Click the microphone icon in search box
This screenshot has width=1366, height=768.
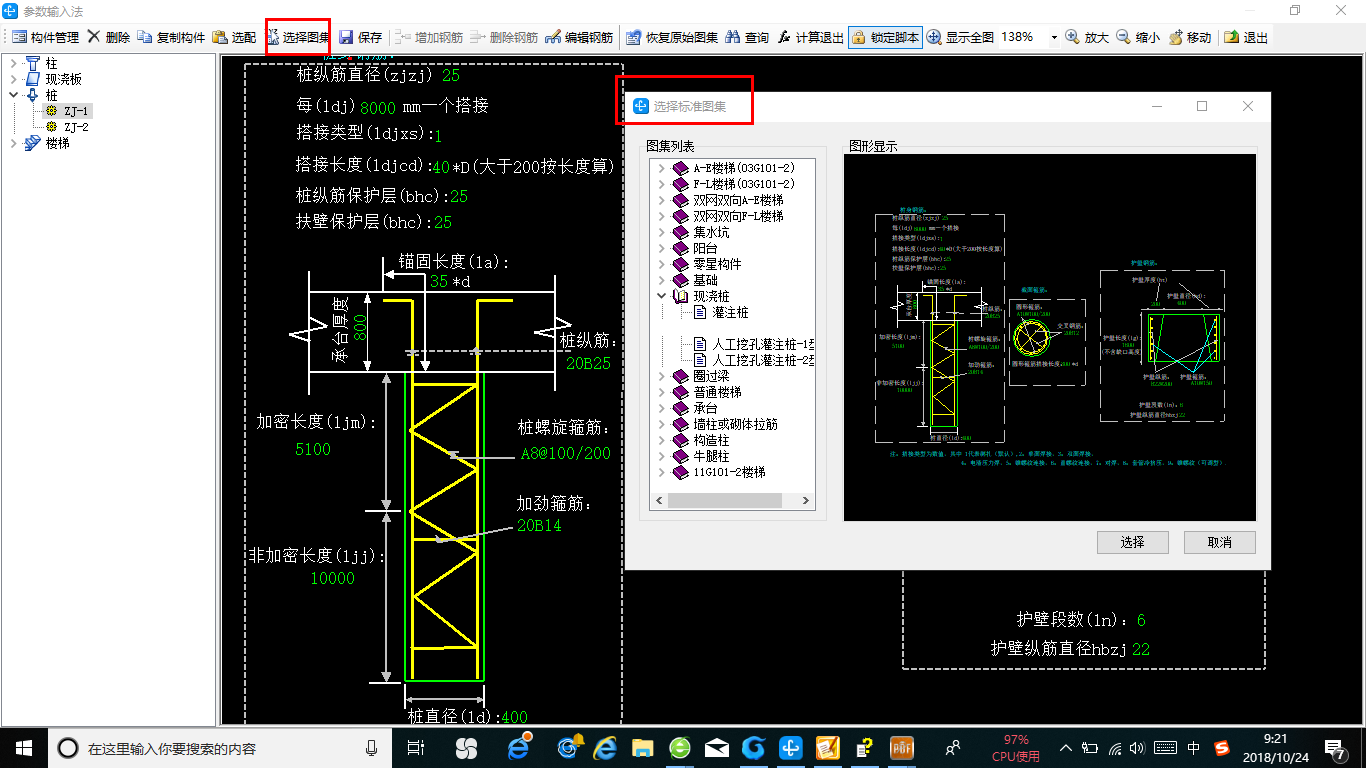point(372,747)
